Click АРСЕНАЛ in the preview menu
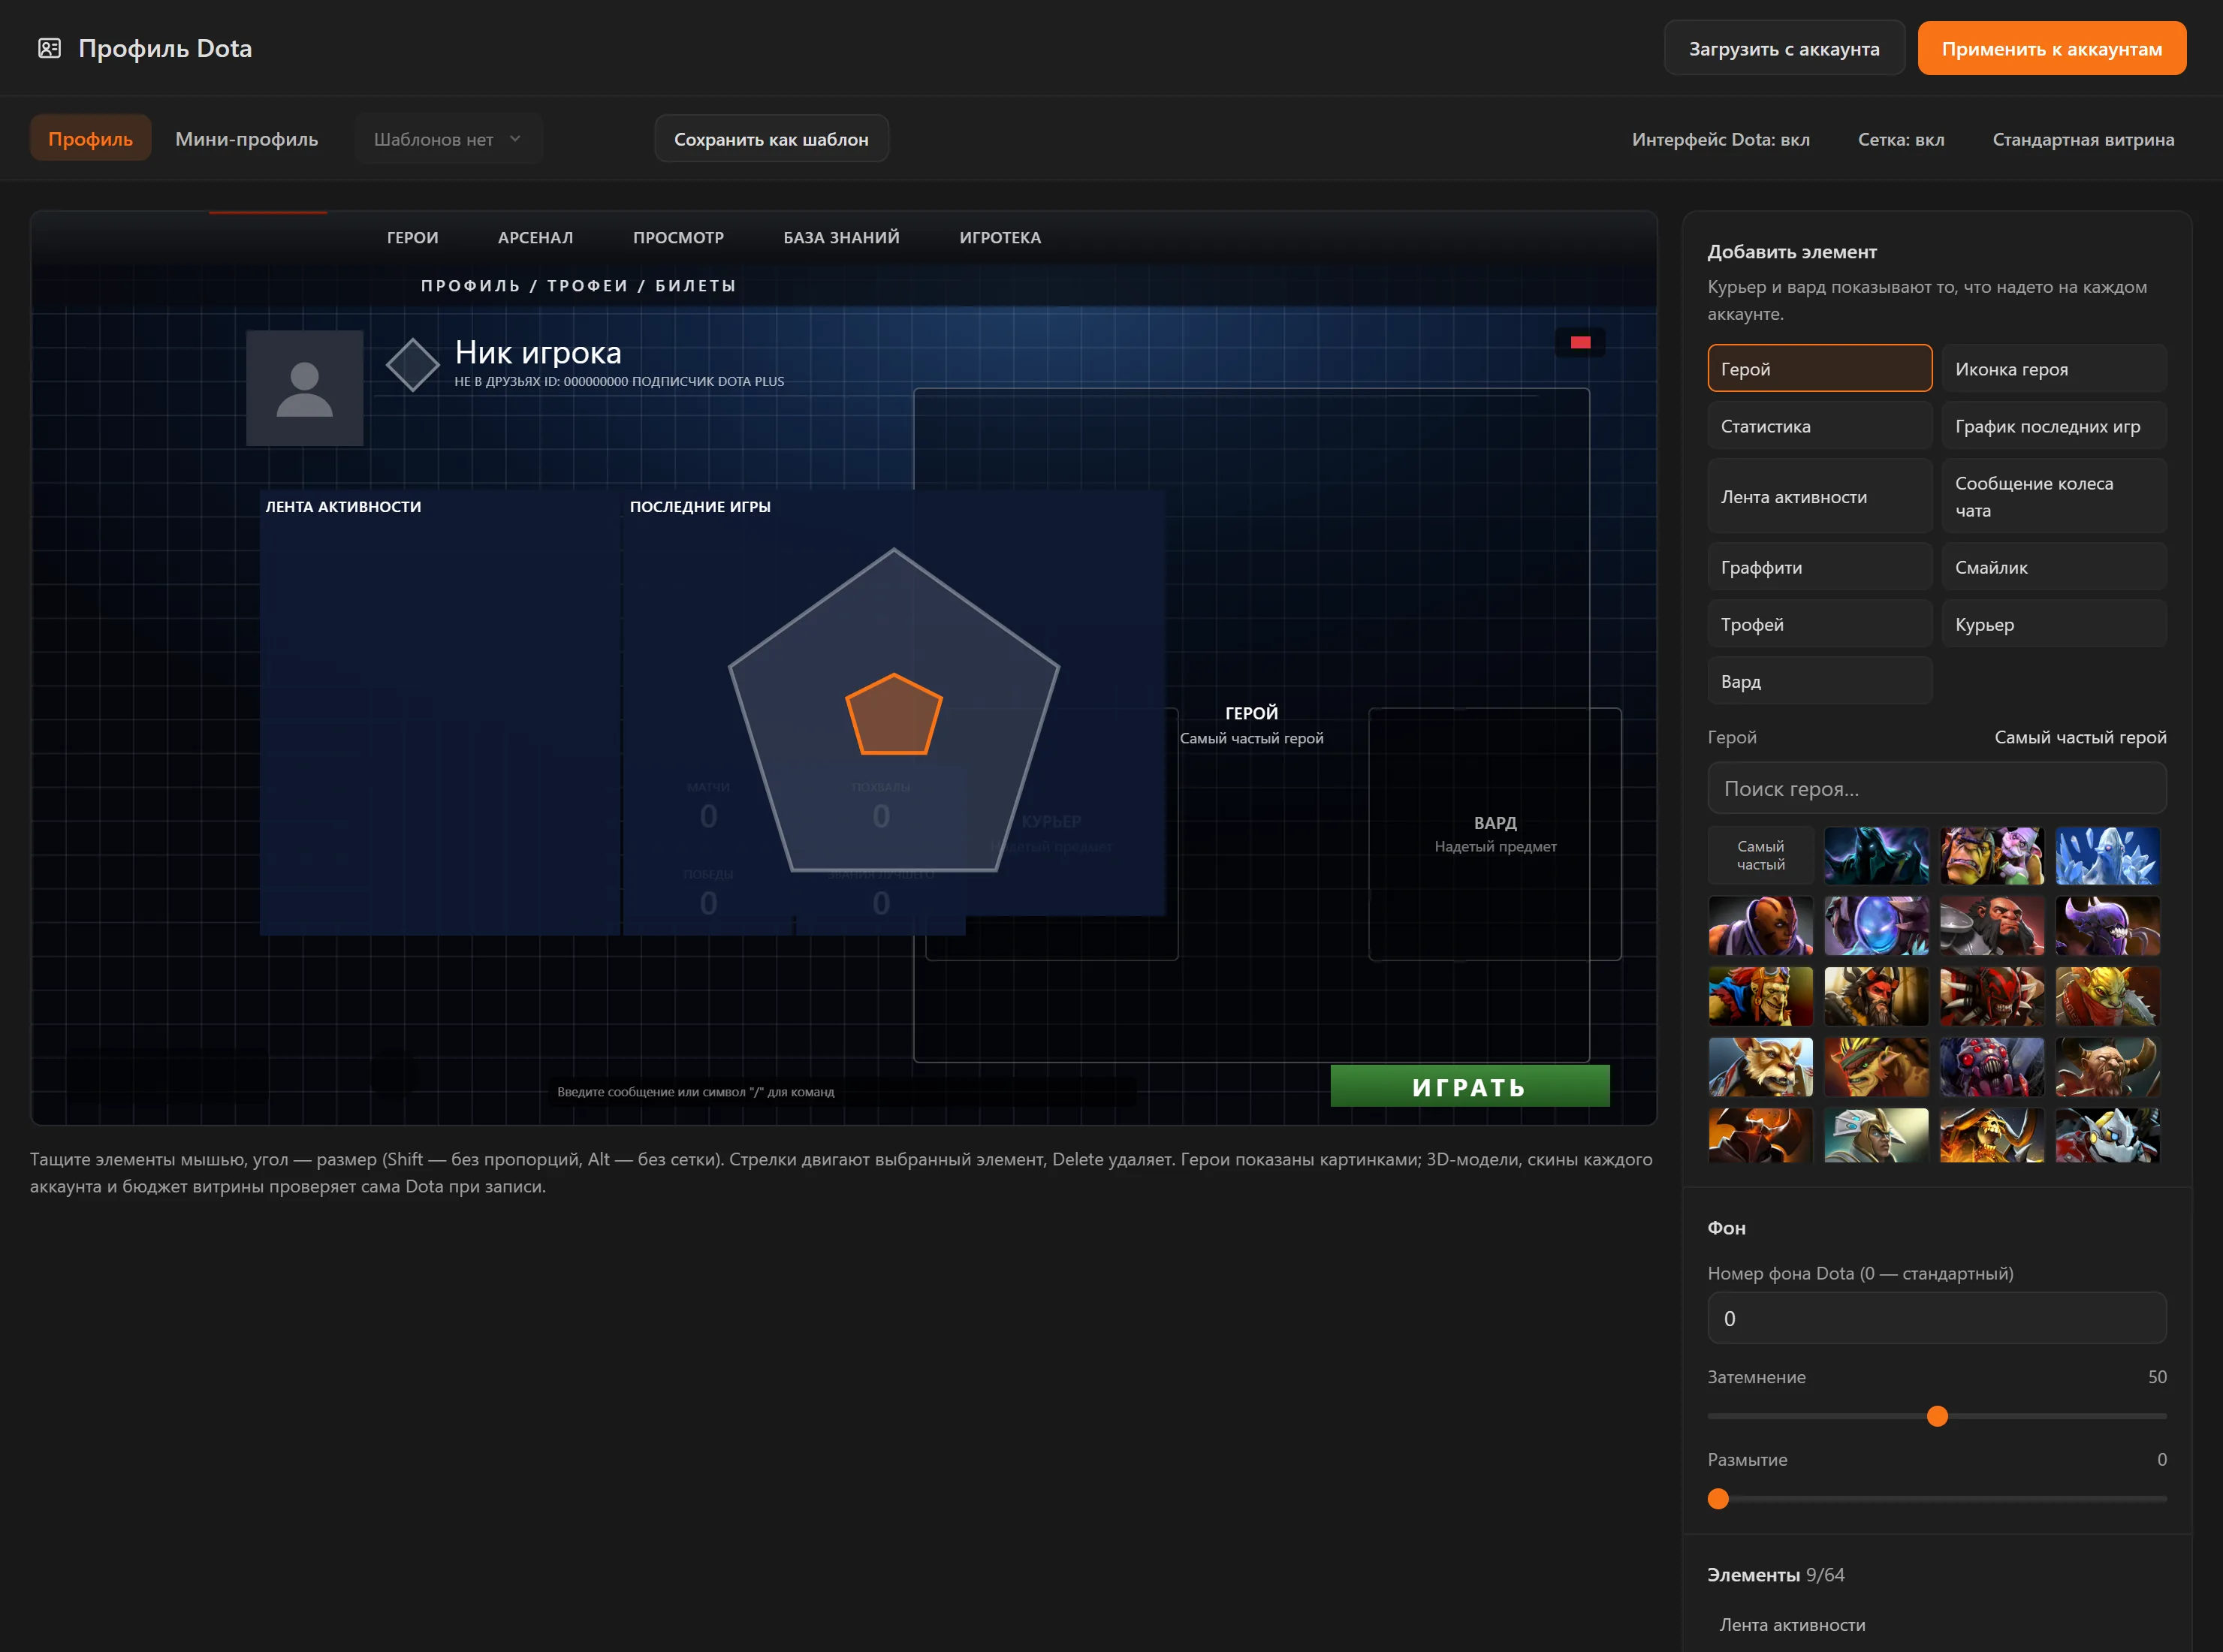 pyautogui.click(x=535, y=238)
